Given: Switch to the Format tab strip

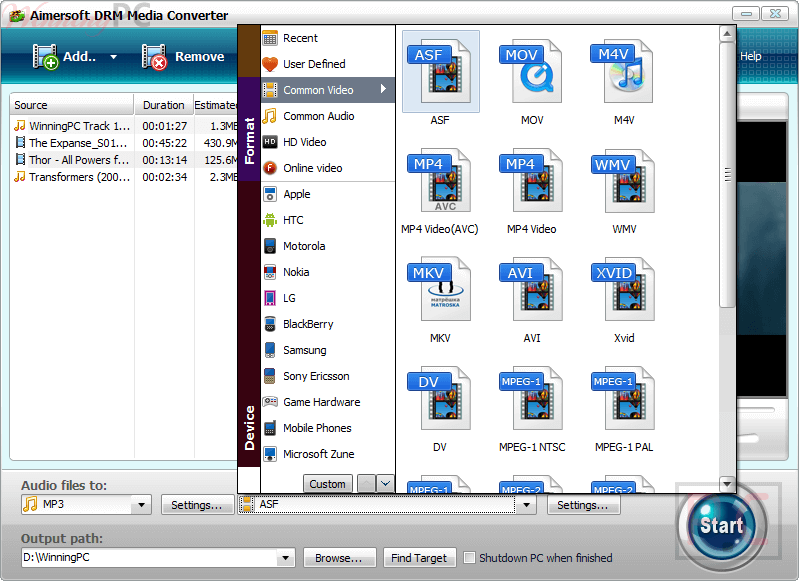Looking at the screenshot, I should (x=249, y=129).
